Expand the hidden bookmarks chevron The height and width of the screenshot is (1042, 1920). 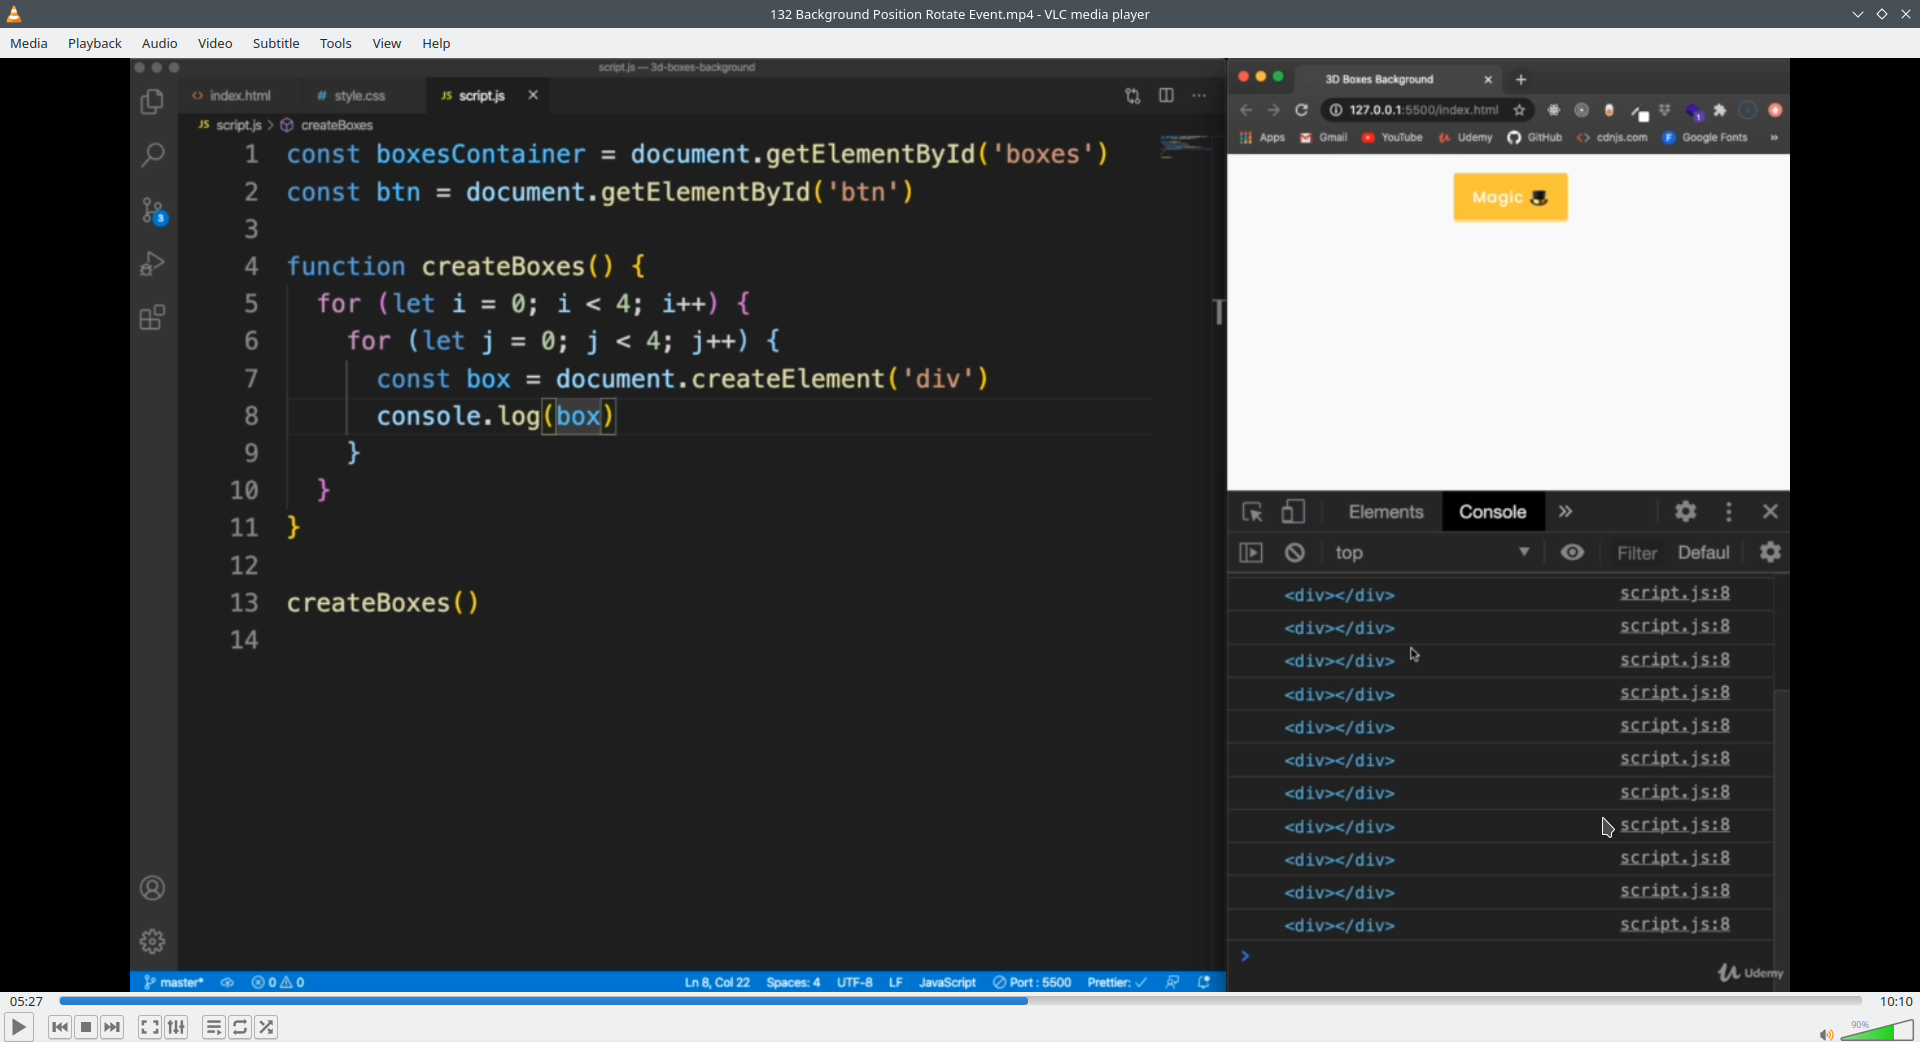pyautogui.click(x=1774, y=138)
